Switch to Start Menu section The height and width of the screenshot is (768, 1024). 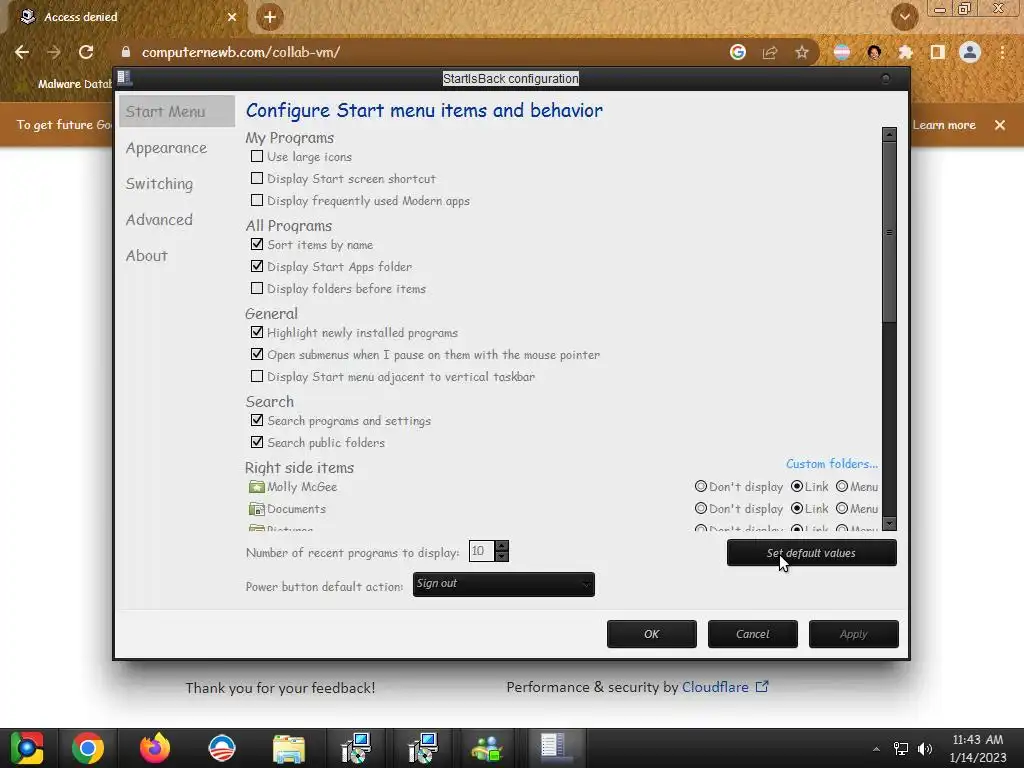click(176, 112)
